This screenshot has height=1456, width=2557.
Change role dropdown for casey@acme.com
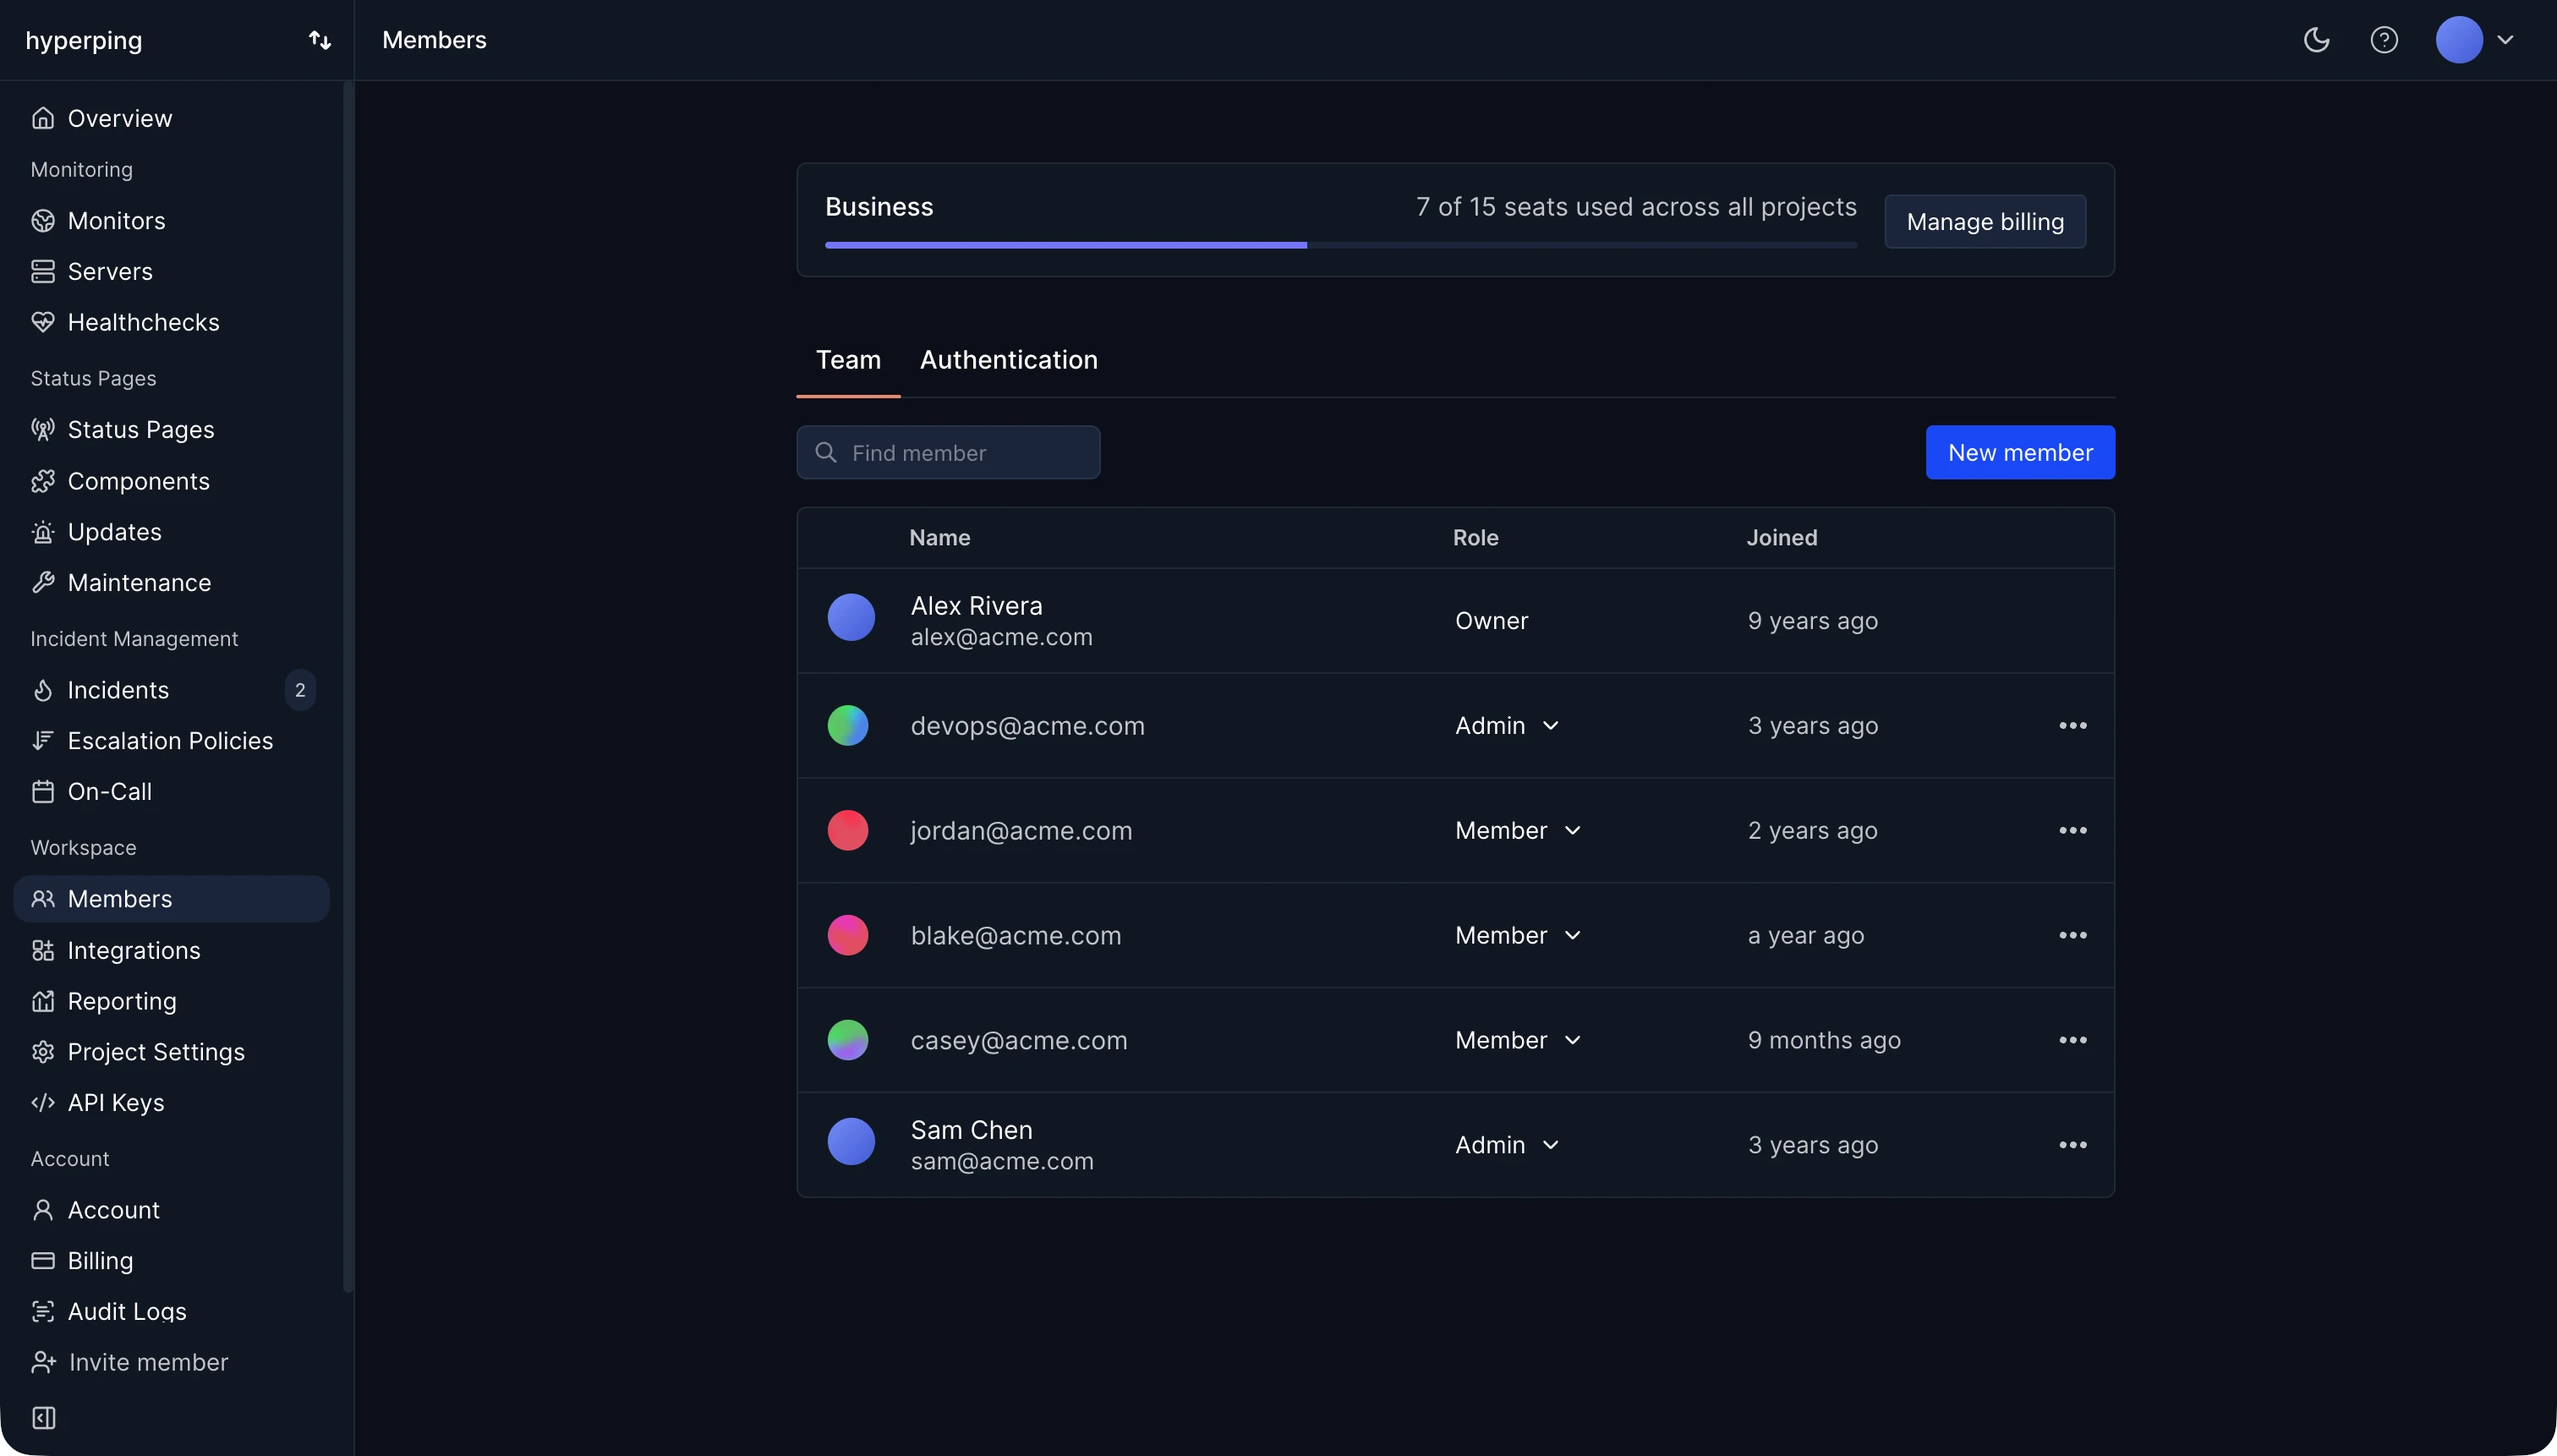tap(1518, 1040)
